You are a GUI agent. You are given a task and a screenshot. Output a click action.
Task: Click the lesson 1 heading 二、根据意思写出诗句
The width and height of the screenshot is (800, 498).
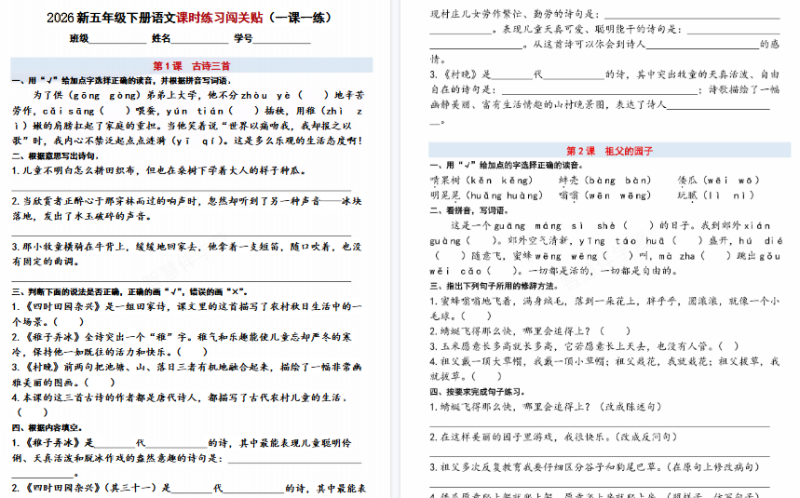pyautogui.click(x=56, y=156)
